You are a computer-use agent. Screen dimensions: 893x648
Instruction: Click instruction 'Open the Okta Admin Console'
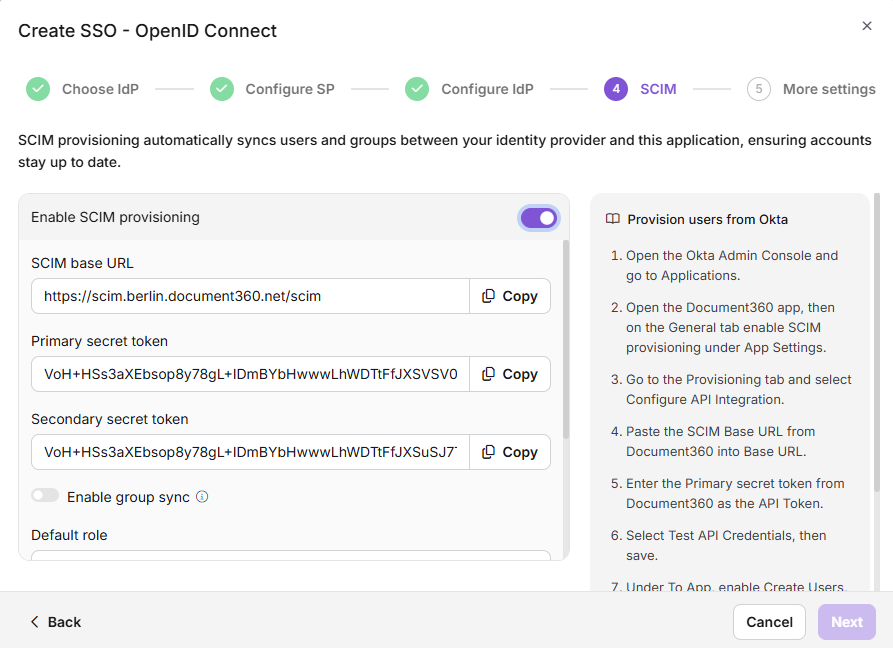pyautogui.click(x=732, y=265)
